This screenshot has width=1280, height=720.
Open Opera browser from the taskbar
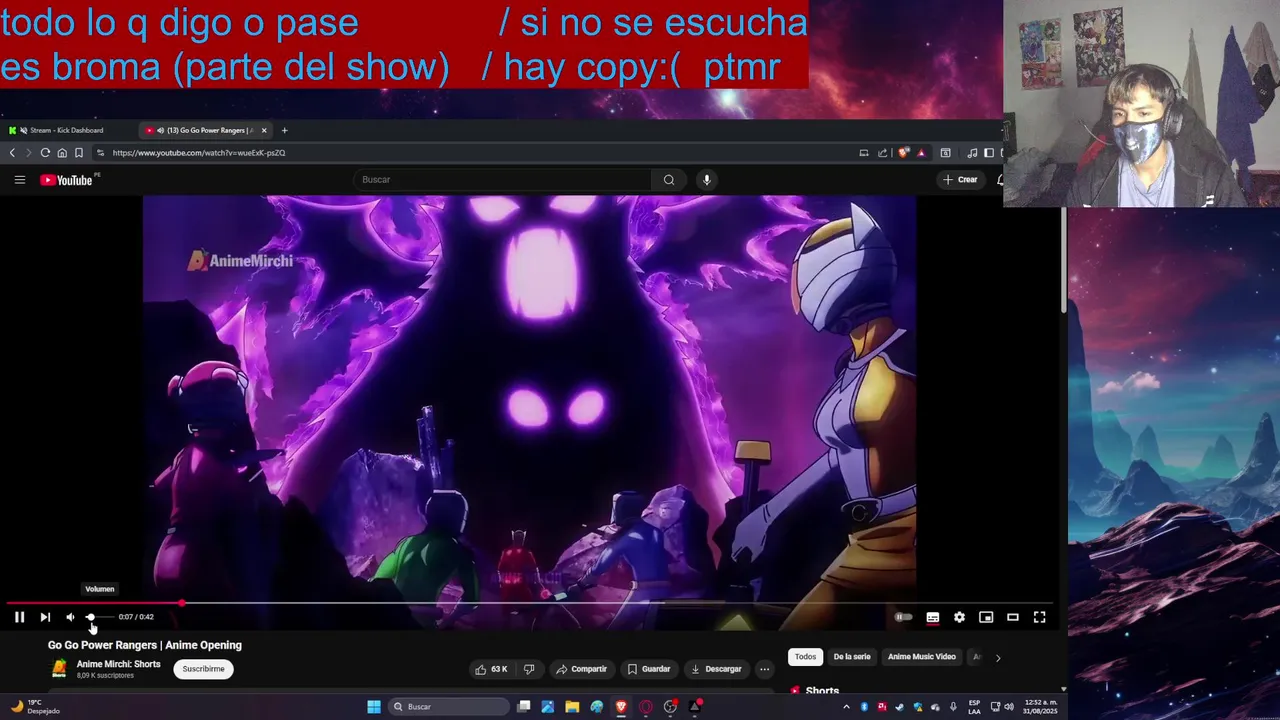(646, 707)
